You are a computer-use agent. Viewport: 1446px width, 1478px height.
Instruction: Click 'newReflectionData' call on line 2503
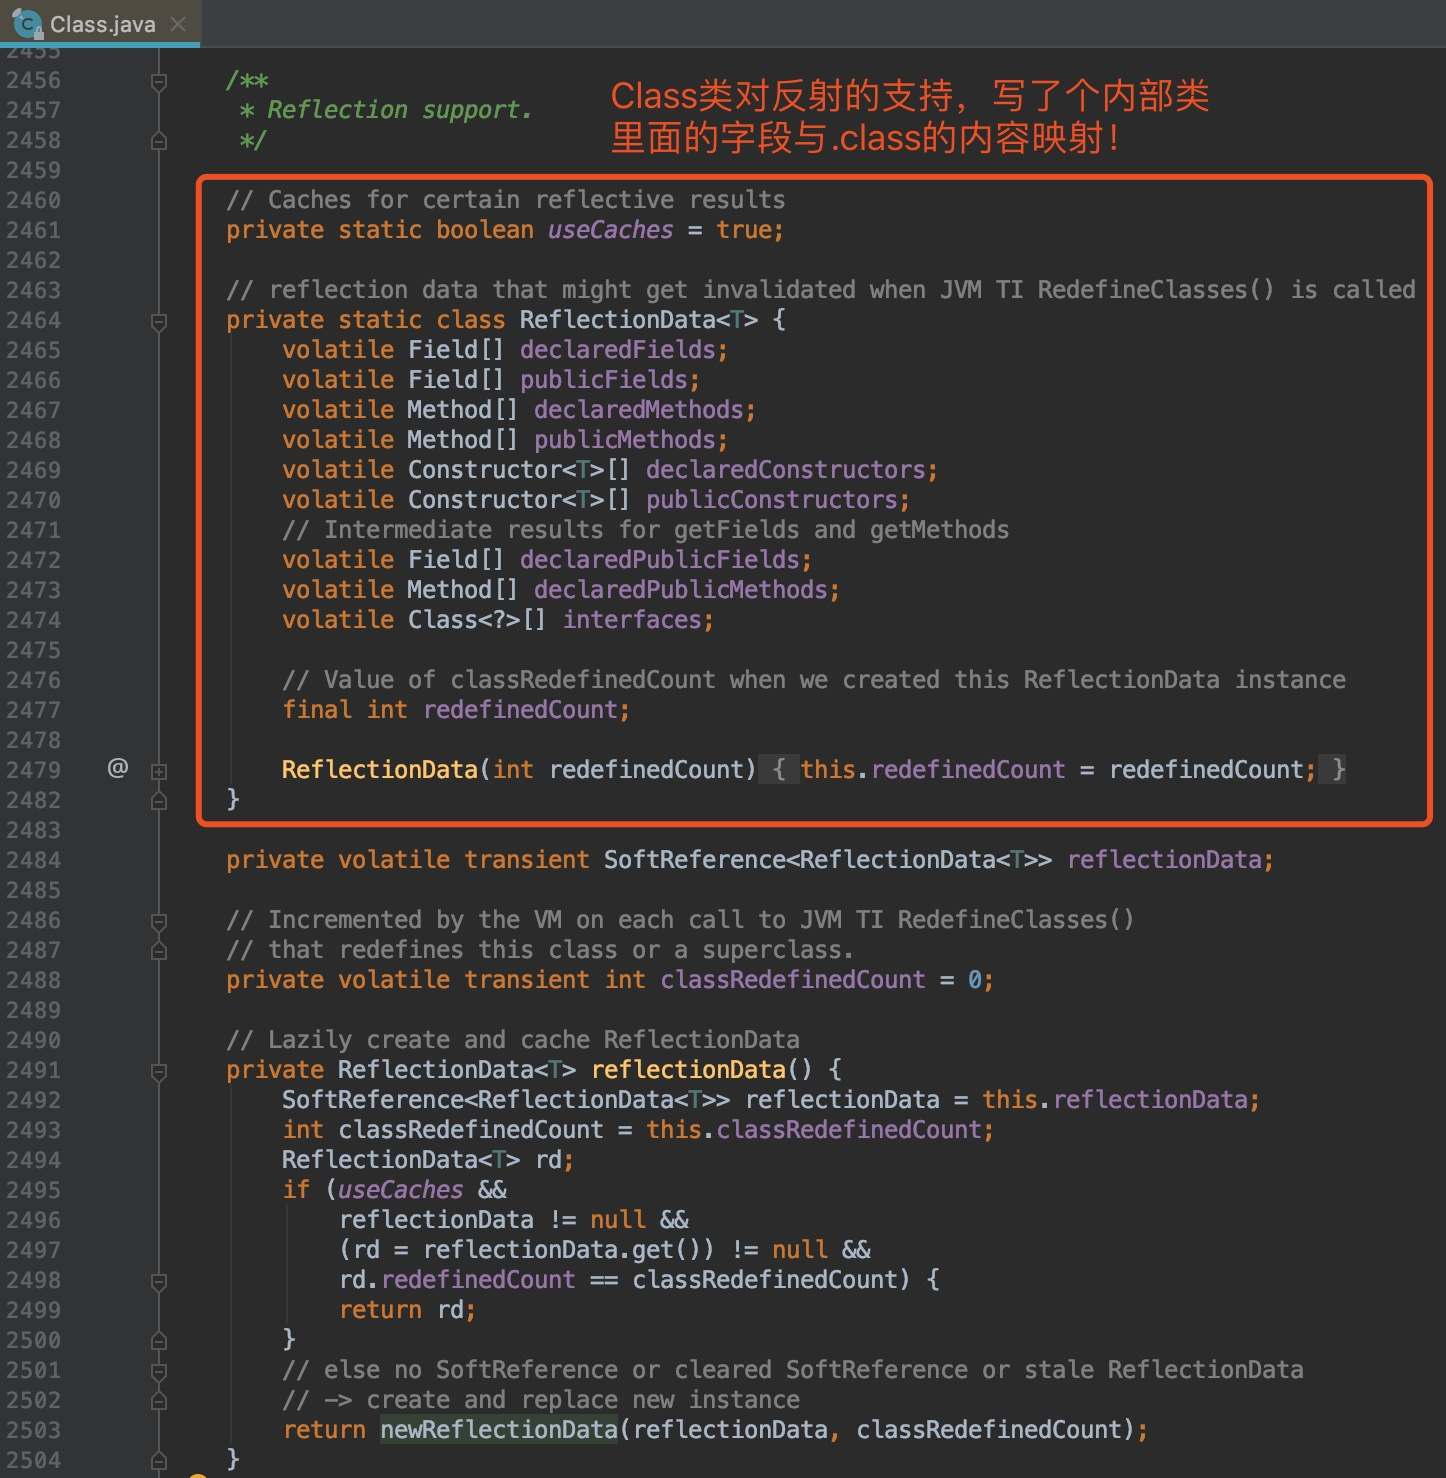pyautogui.click(x=499, y=1430)
